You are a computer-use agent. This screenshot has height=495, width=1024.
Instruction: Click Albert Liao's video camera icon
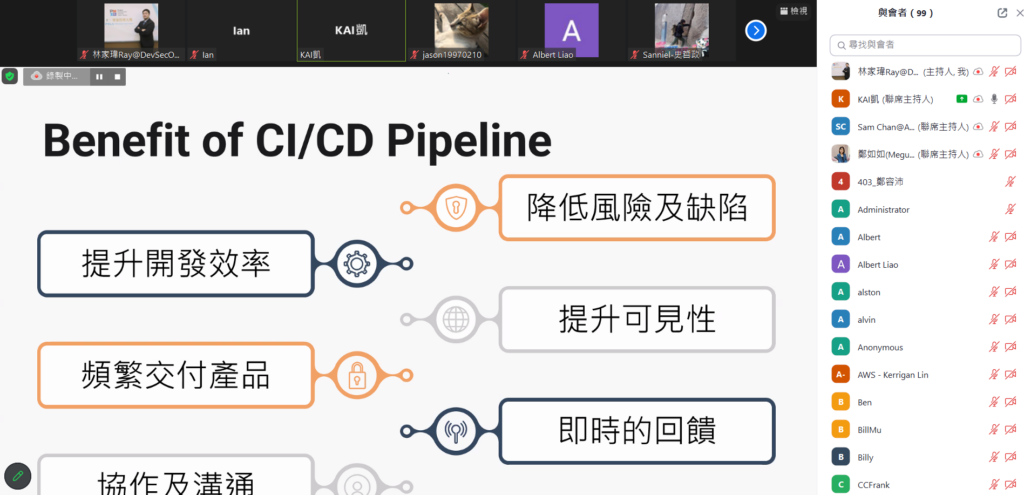[x=1011, y=264]
